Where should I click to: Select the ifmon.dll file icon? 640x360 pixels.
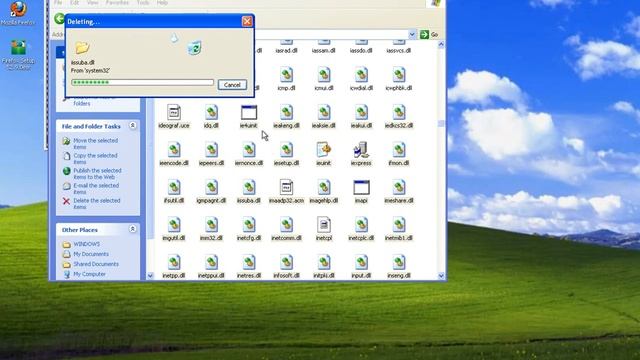(x=399, y=149)
